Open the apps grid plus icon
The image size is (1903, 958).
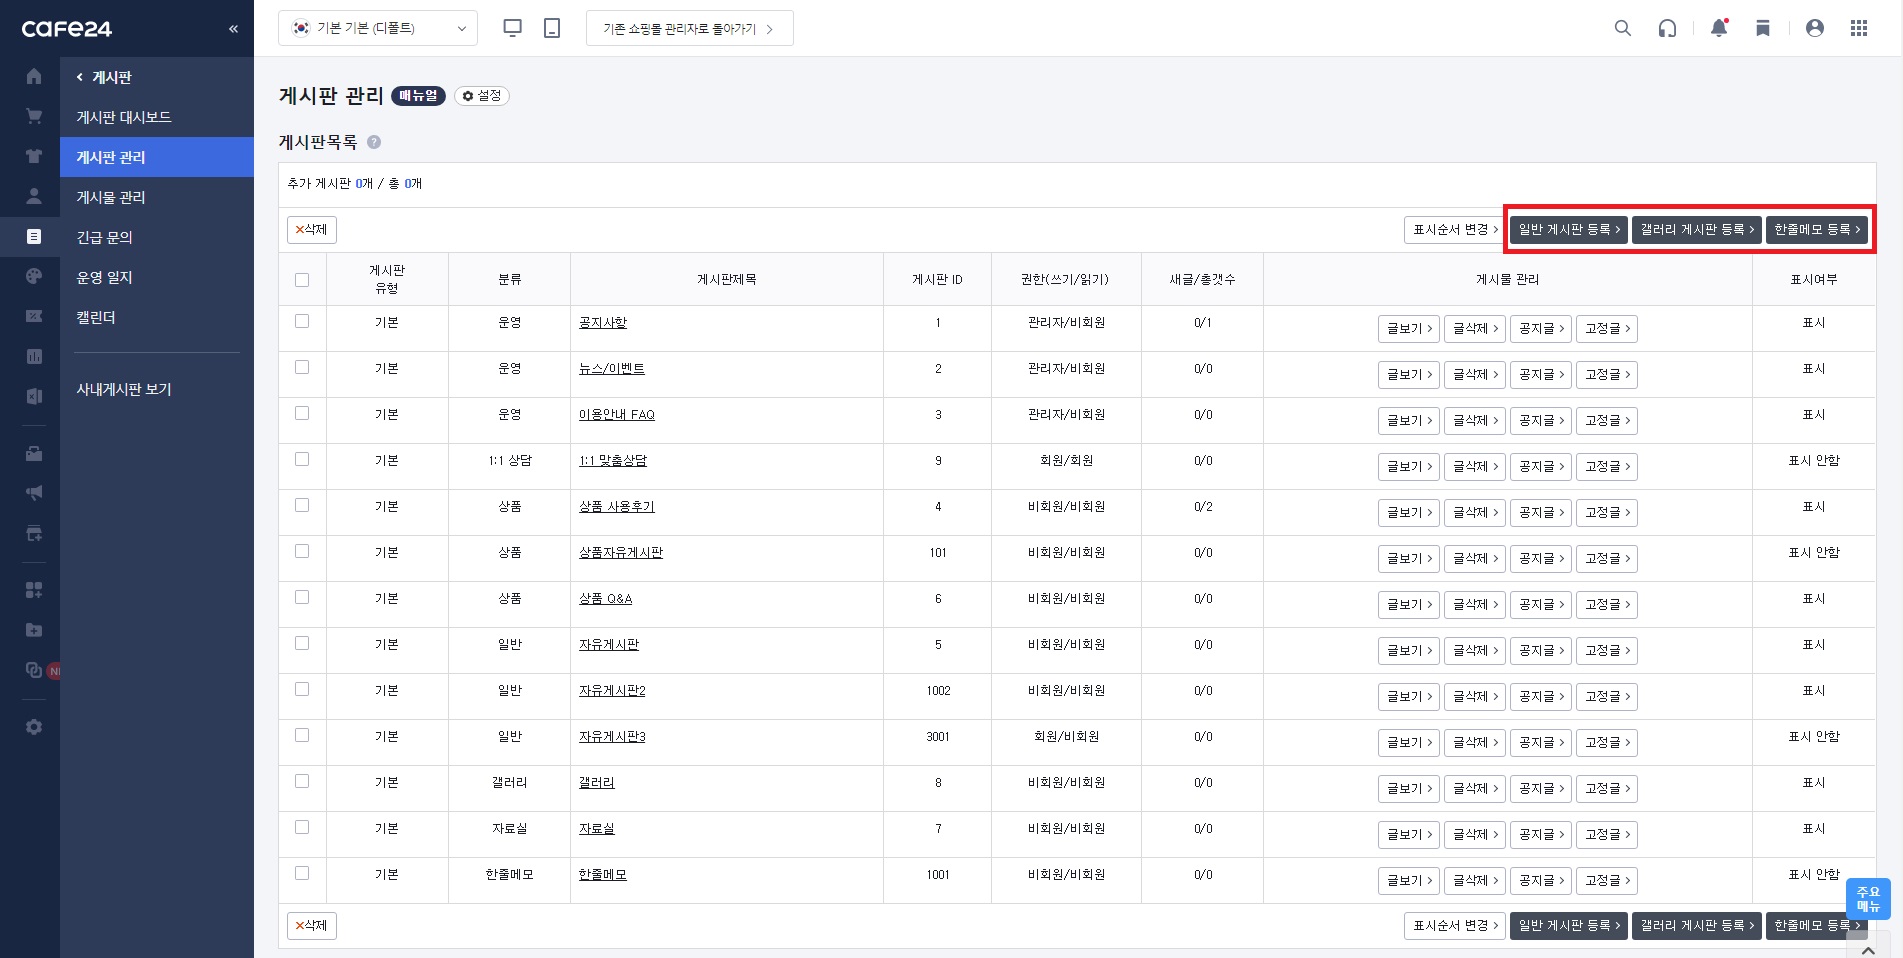(x=34, y=590)
